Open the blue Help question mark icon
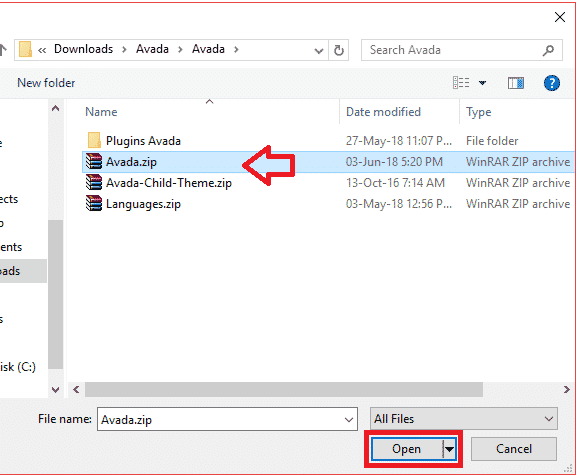Viewport: 576px width, 475px height. click(x=551, y=83)
